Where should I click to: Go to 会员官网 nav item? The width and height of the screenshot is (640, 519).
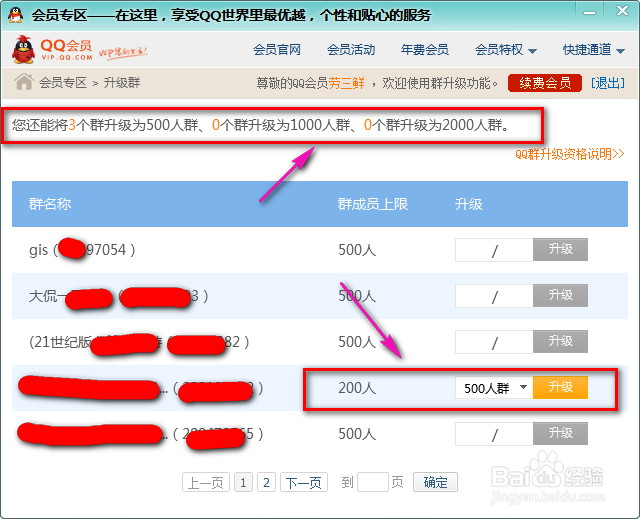coord(277,50)
